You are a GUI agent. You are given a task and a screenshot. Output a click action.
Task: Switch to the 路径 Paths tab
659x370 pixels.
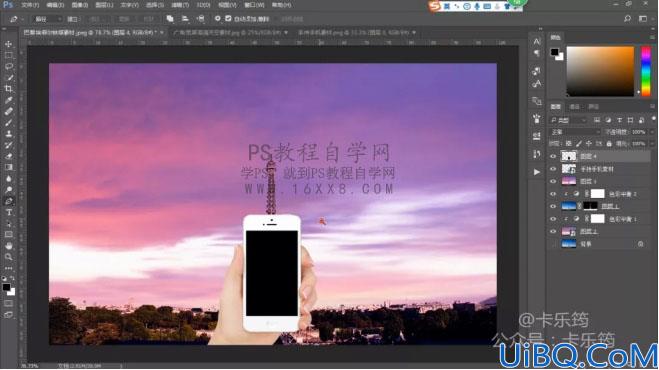[x=593, y=107]
